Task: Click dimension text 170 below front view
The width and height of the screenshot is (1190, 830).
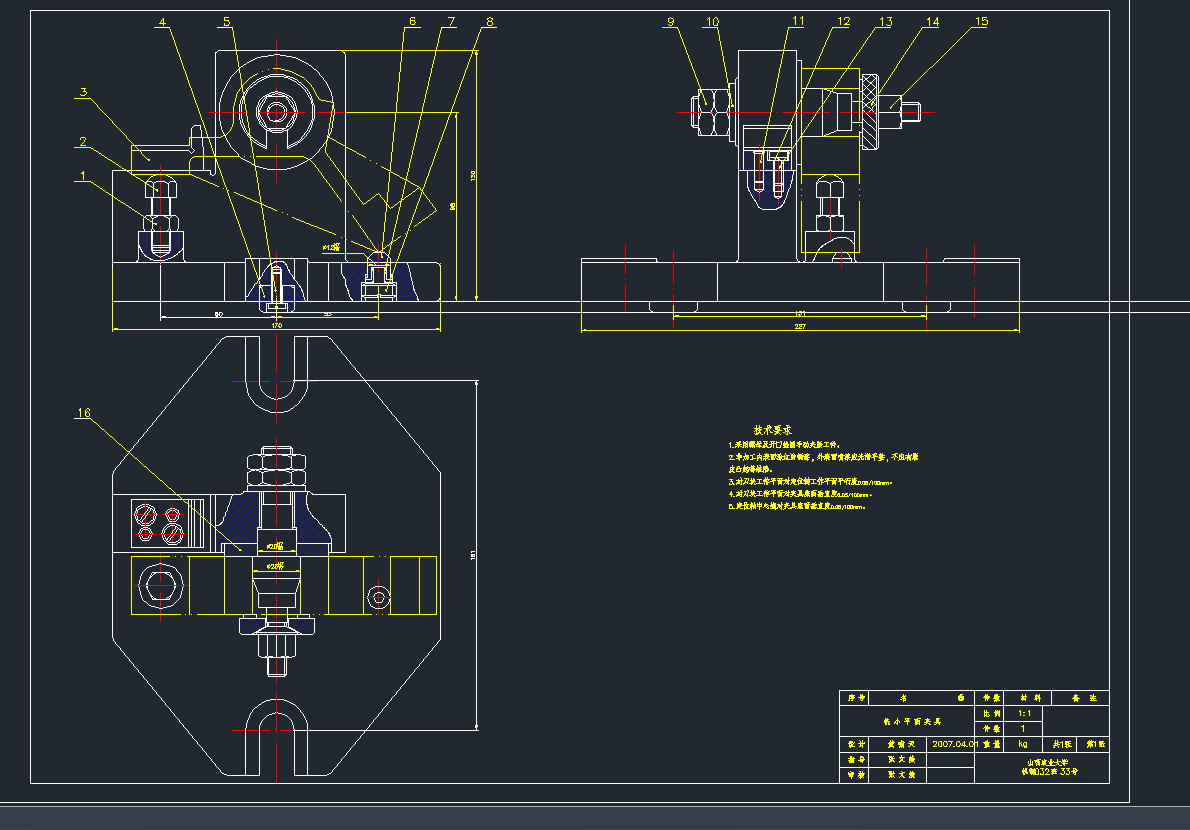Action: pyautogui.click(x=277, y=327)
